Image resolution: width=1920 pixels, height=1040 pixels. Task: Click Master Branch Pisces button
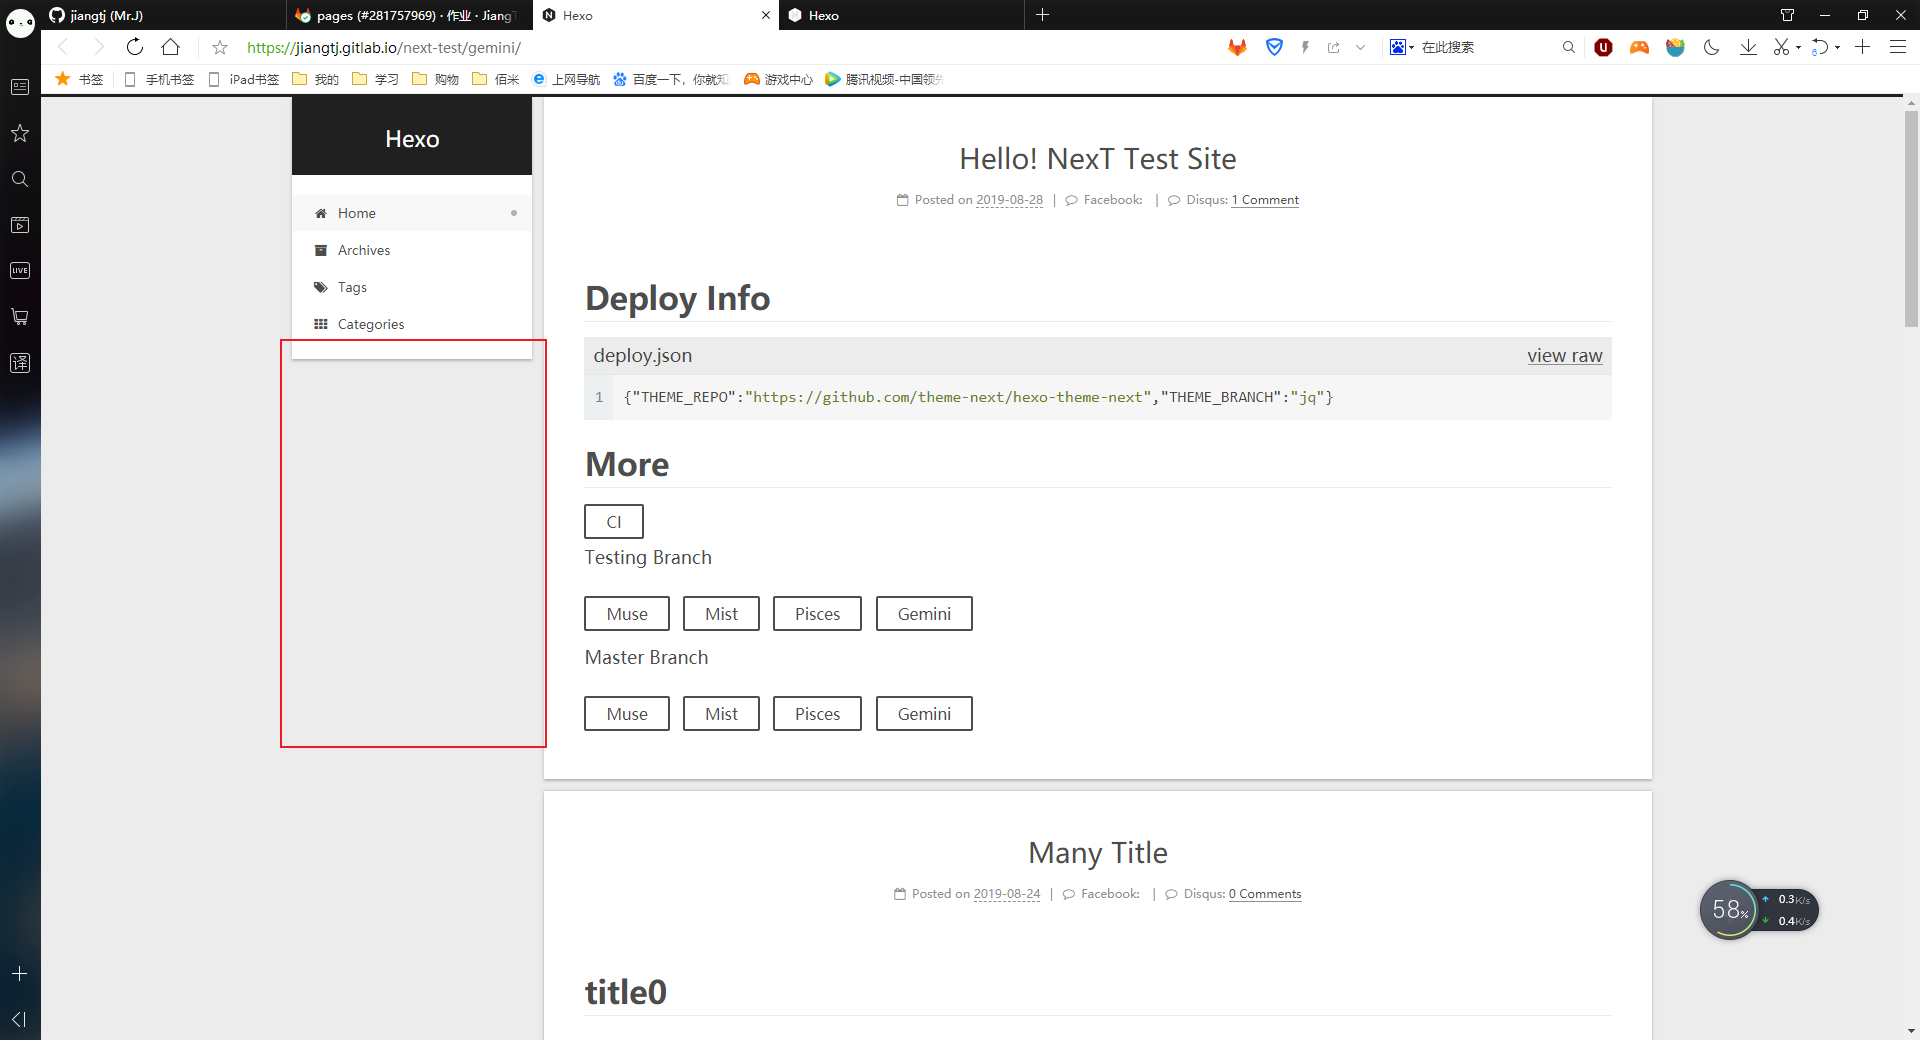click(x=817, y=714)
